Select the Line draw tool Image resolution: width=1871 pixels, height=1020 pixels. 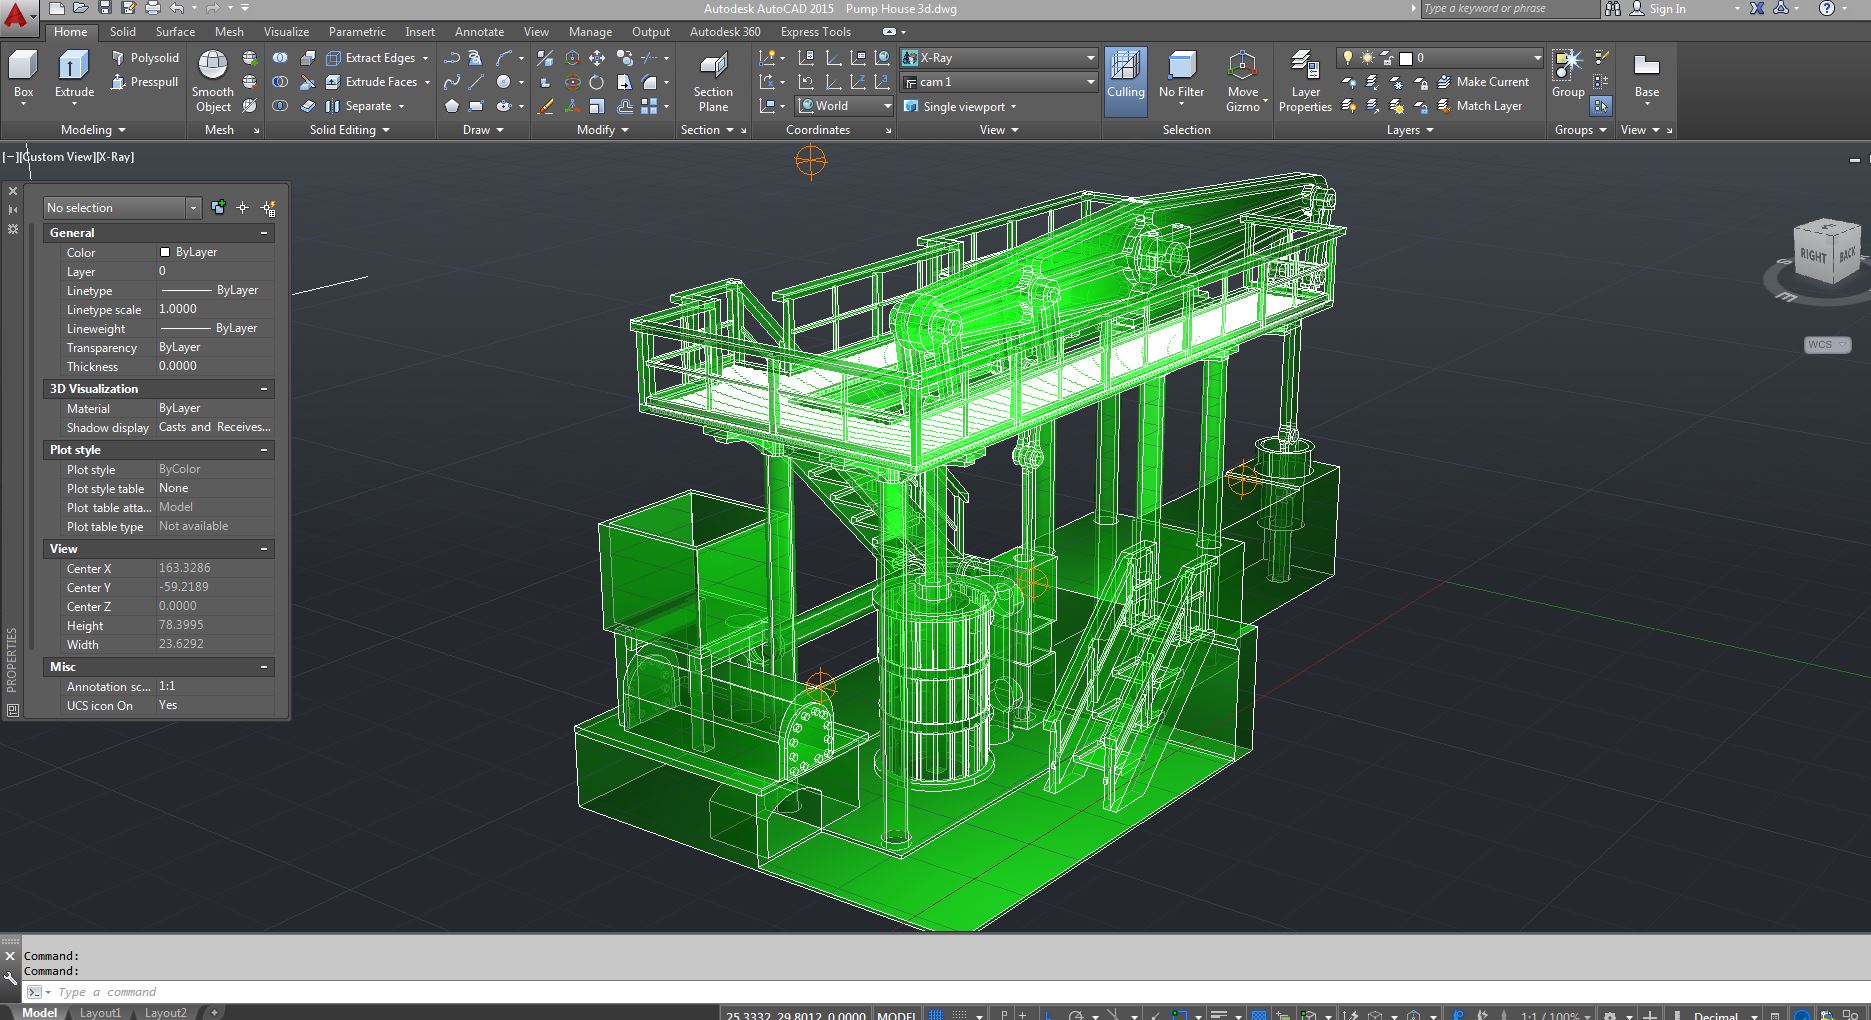tap(476, 82)
